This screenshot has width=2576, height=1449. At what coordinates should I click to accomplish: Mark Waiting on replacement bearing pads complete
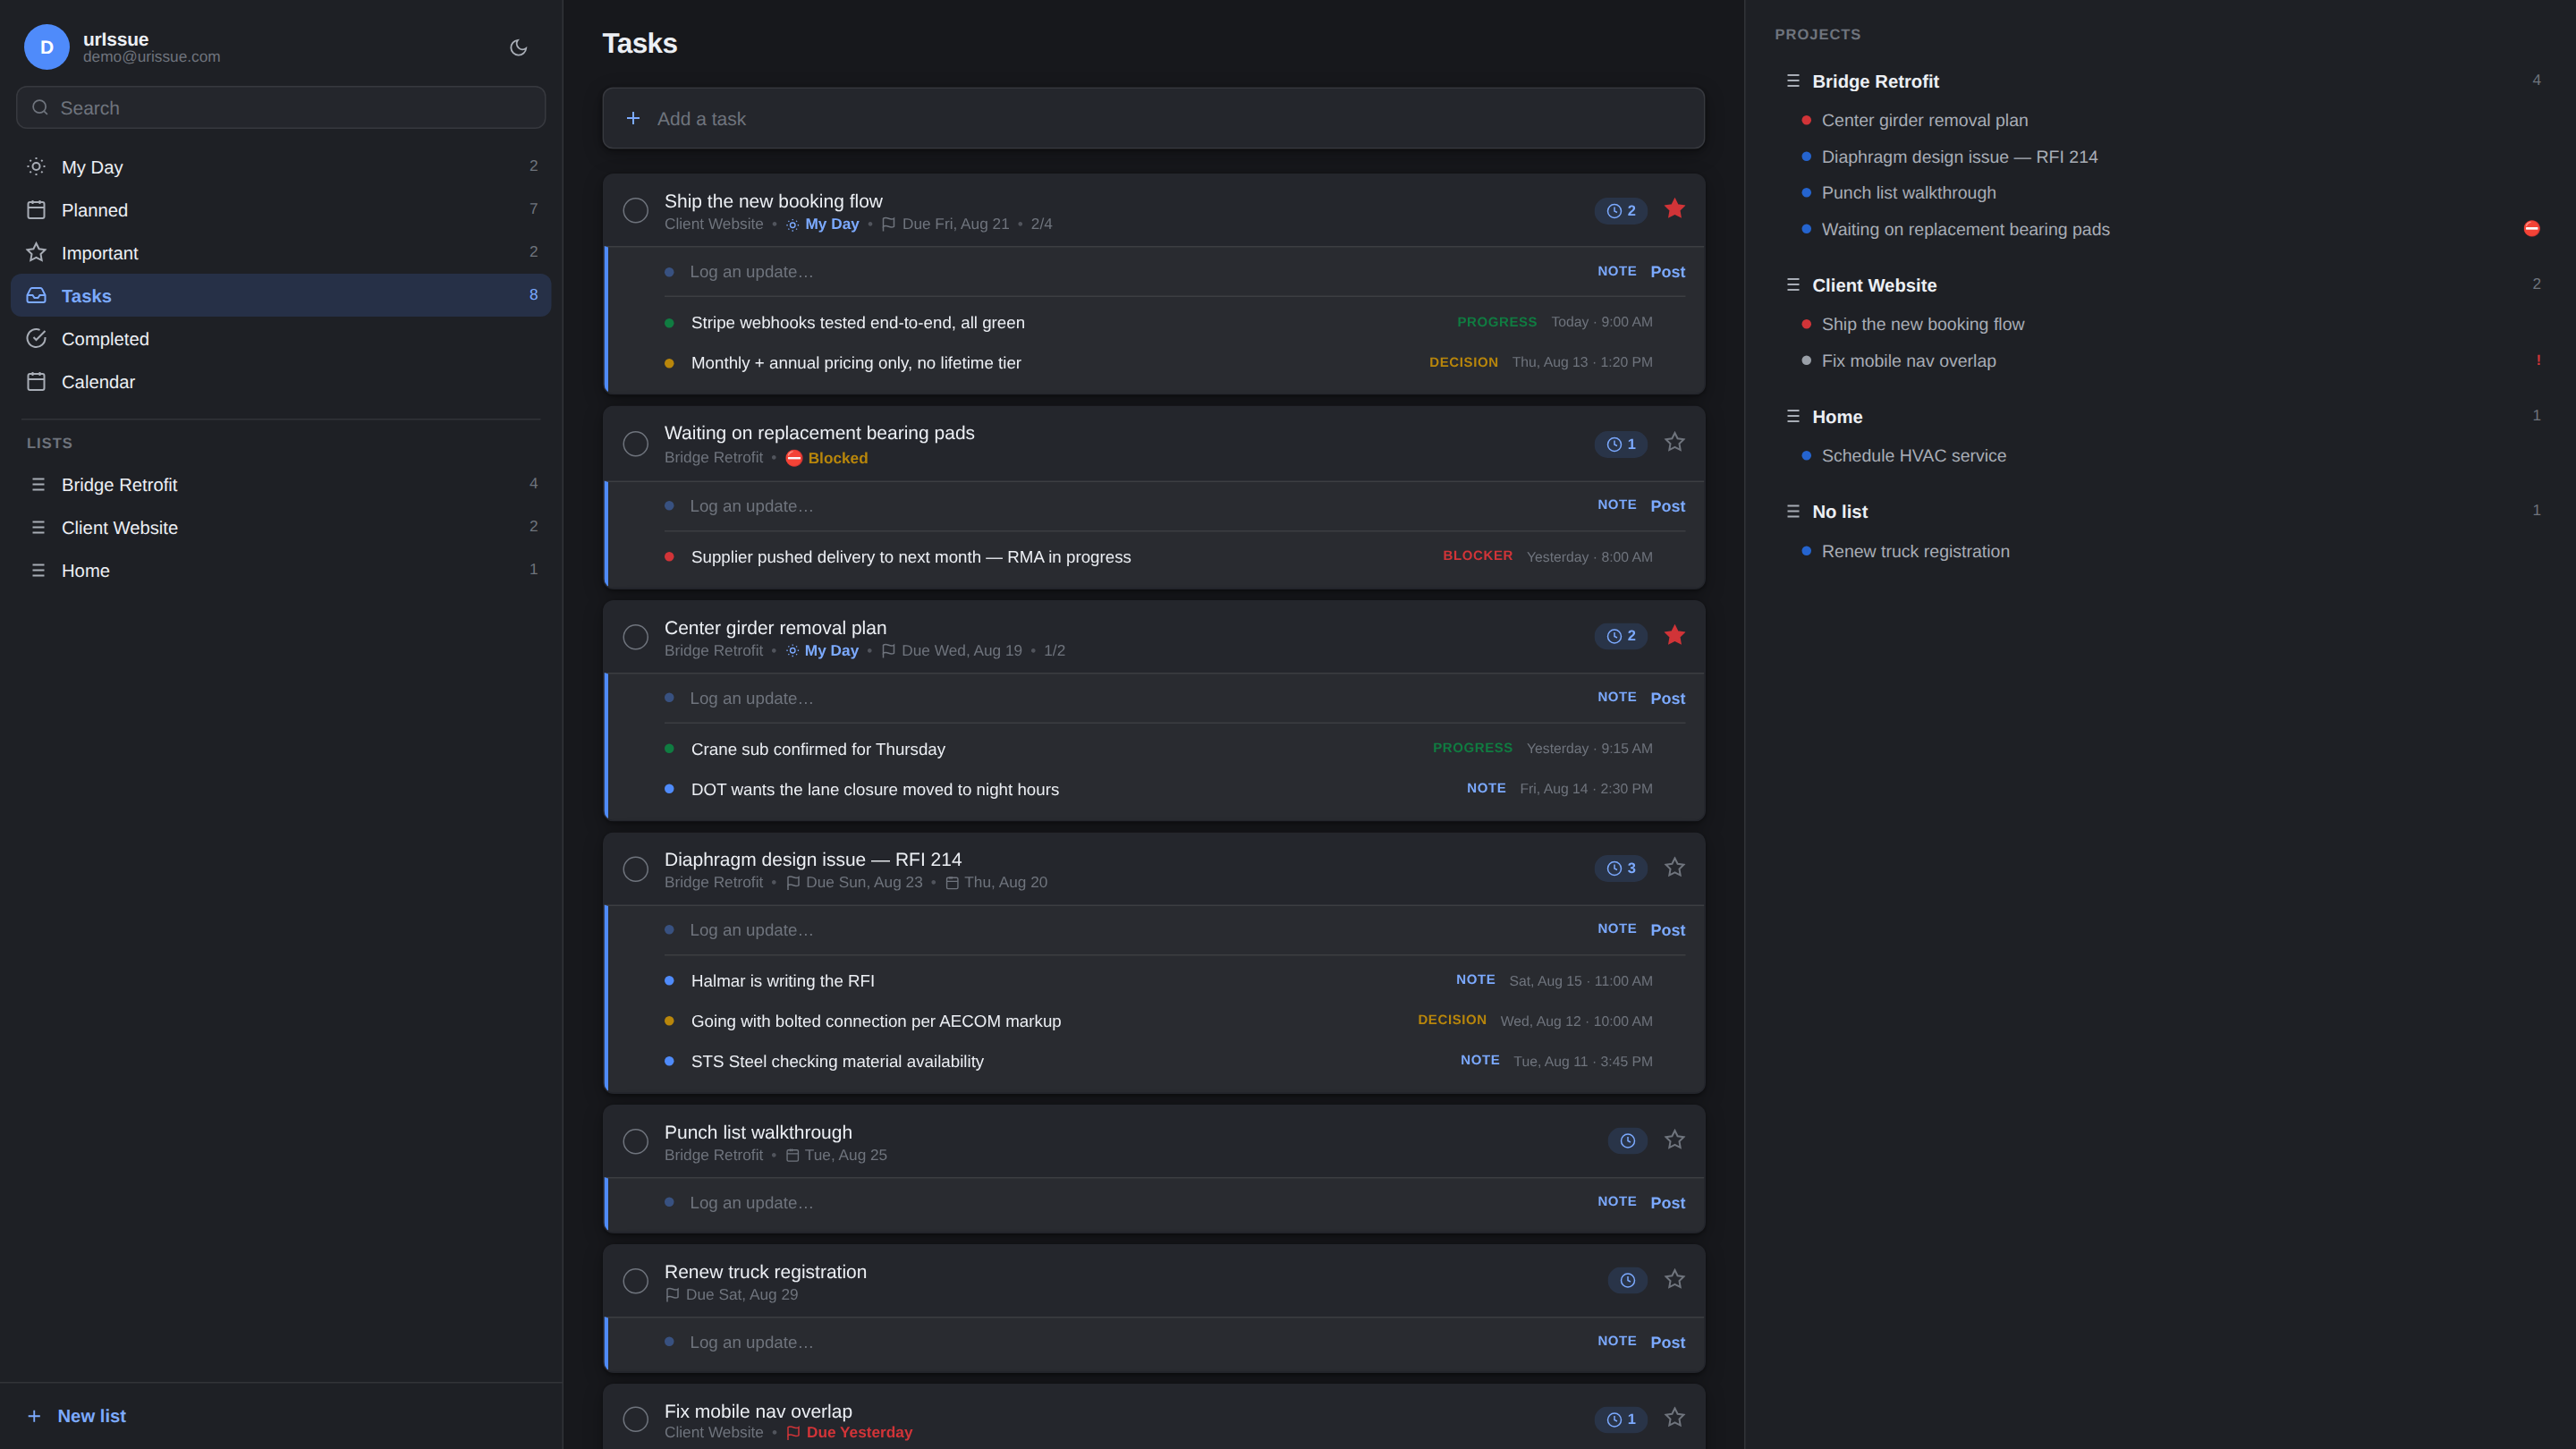(x=635, y=443)
